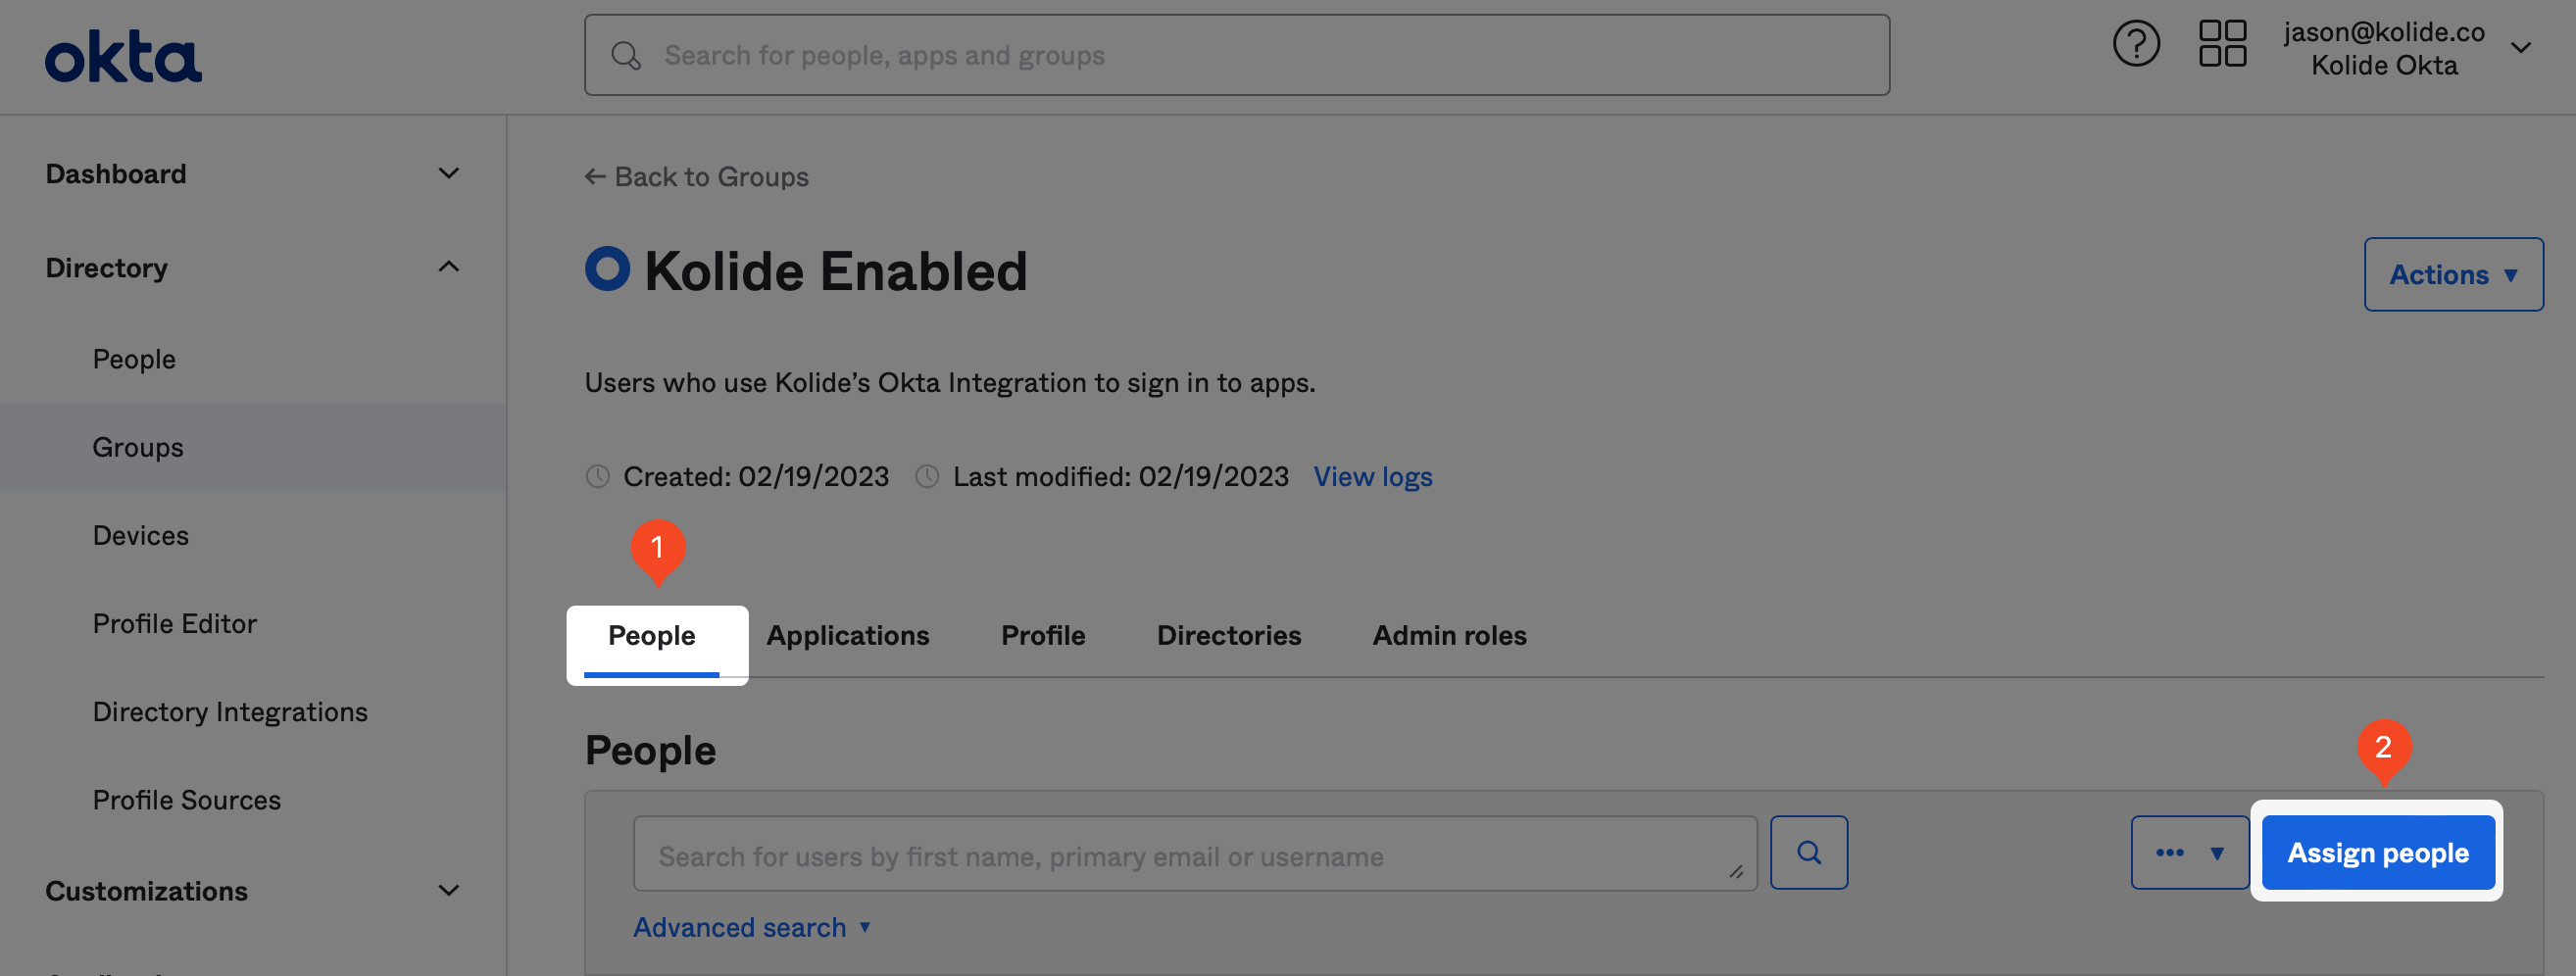Switch to the Applications tab
Image resolution: width=2576 pixels, height=976 pixels.
(x=847, y=636)
